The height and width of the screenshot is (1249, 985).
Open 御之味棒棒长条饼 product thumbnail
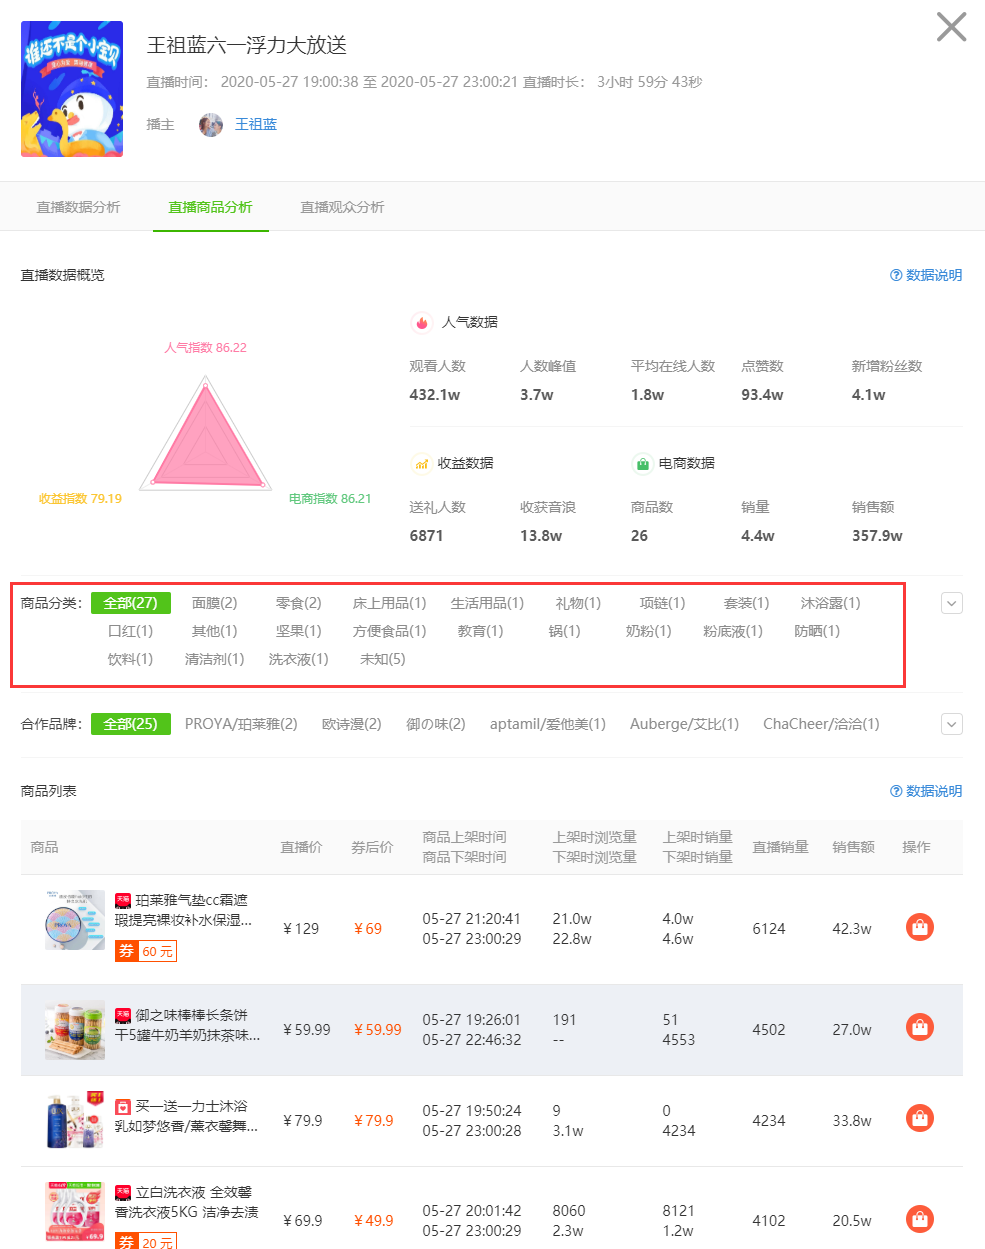[75, 1030]
